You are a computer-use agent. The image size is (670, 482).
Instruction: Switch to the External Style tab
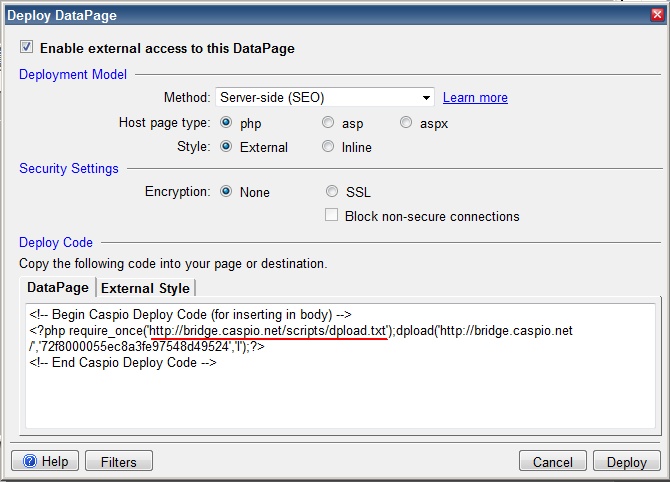click(x=145, y=288)
